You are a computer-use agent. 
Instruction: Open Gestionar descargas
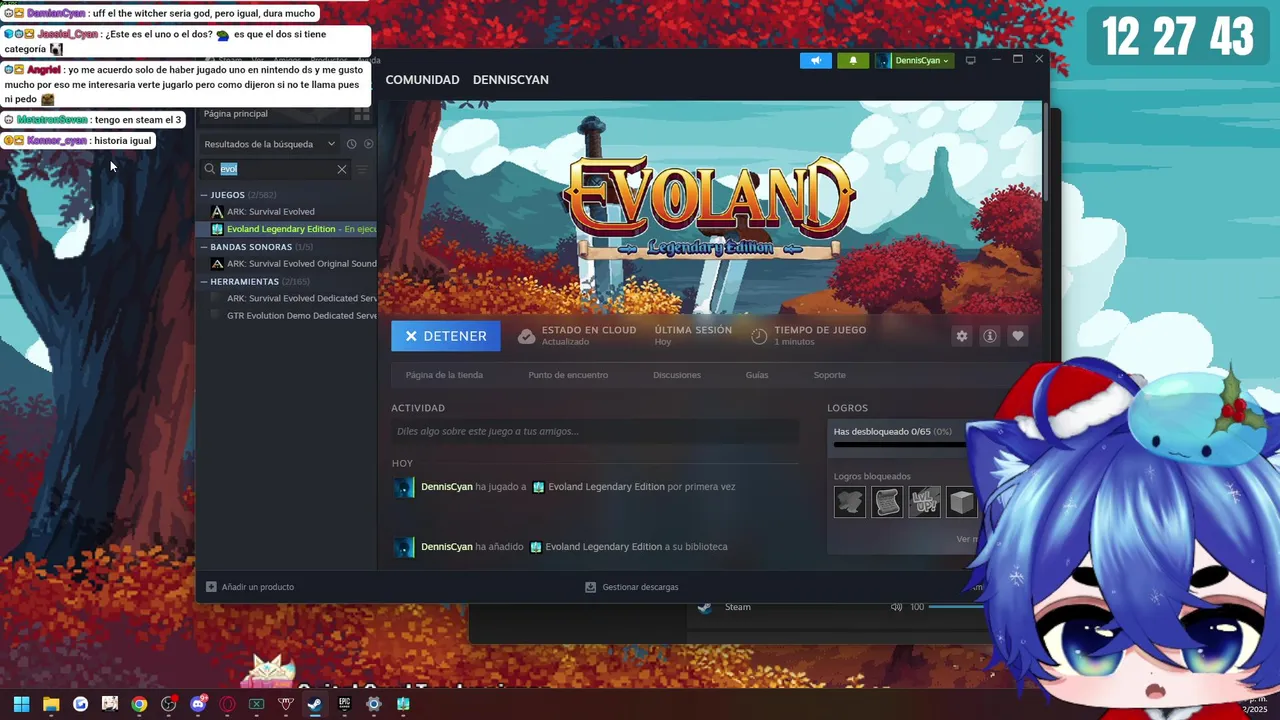coord(632,587)
